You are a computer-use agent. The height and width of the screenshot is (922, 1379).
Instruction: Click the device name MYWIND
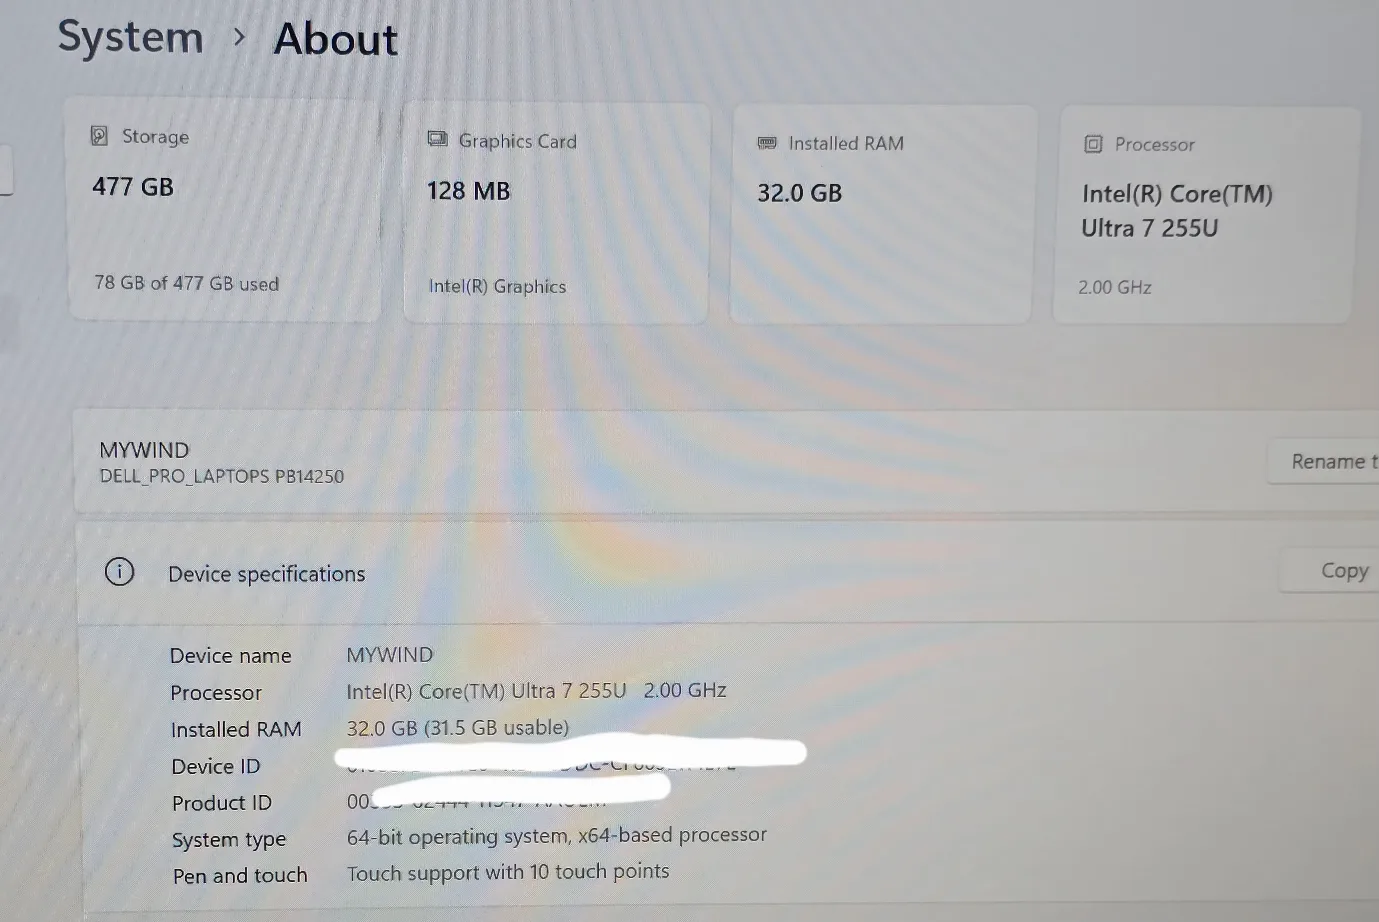pyautogui.click(x=144, y=449)
